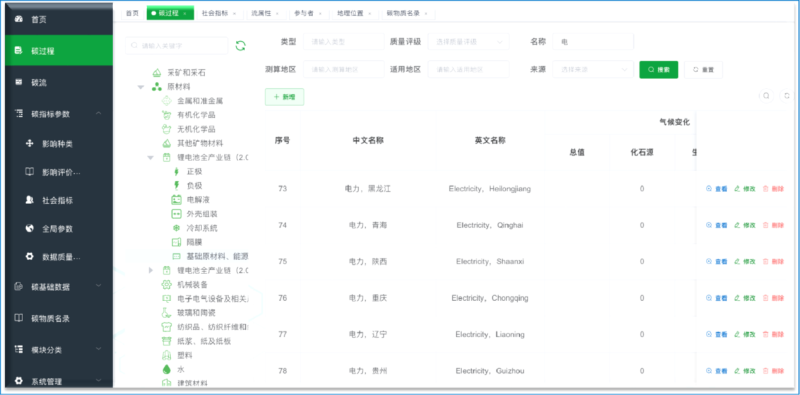
Task: Select the 水 water drop icon in the tree
Action: 166,369
